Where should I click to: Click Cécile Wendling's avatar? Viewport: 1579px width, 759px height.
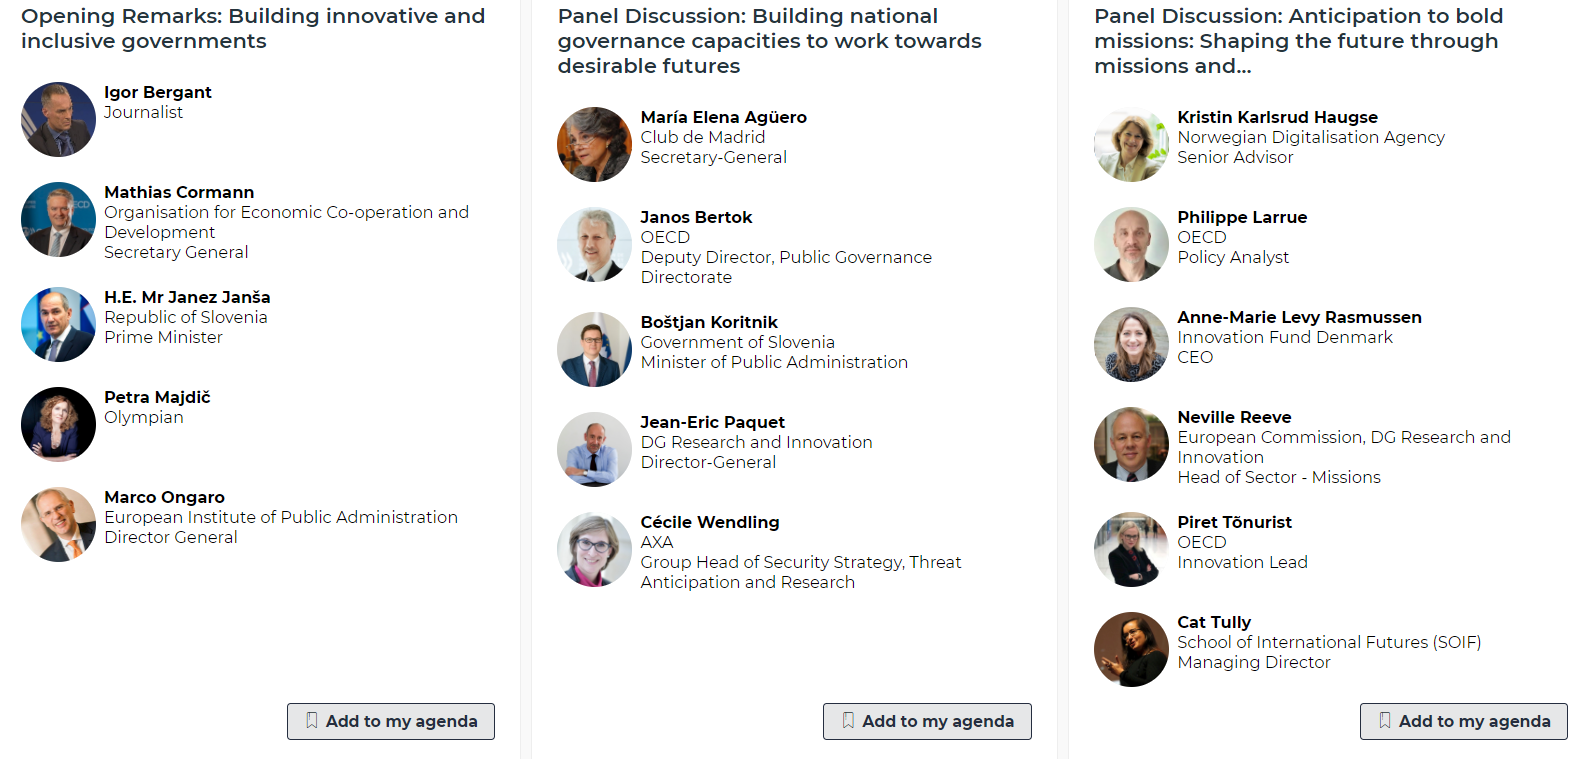coord(594,550)
